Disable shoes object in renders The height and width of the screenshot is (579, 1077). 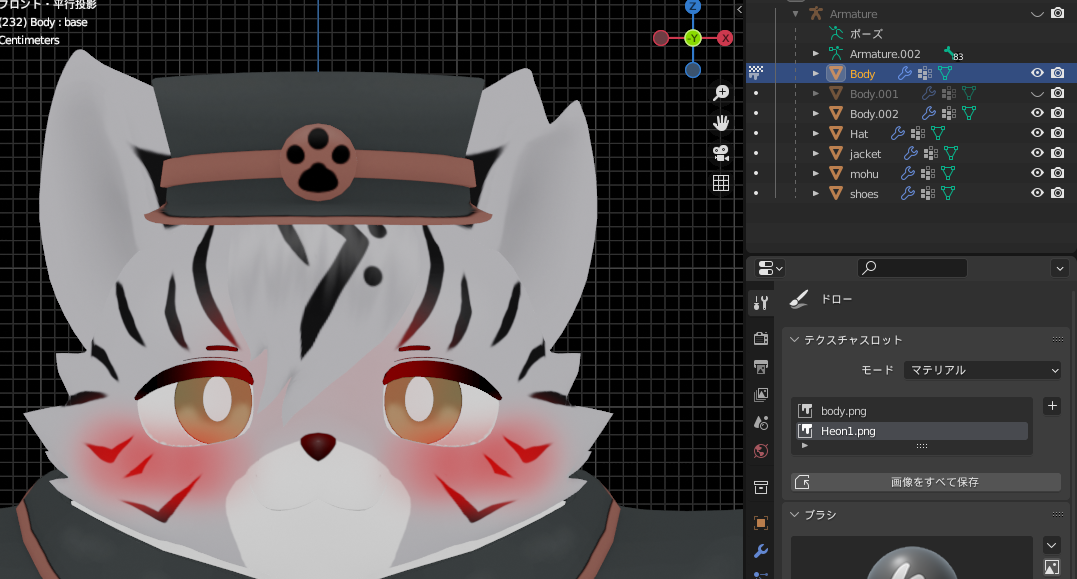1058,194
